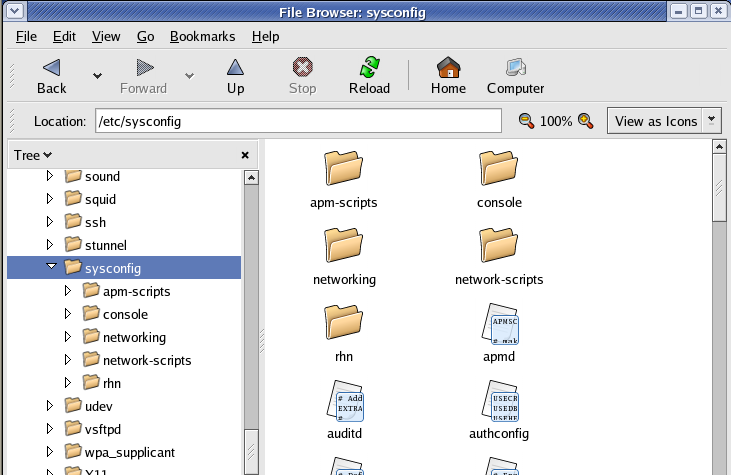Screen dimensions: 731x475
Task: Select vsftpd in the tree
Action: (106, 429)
